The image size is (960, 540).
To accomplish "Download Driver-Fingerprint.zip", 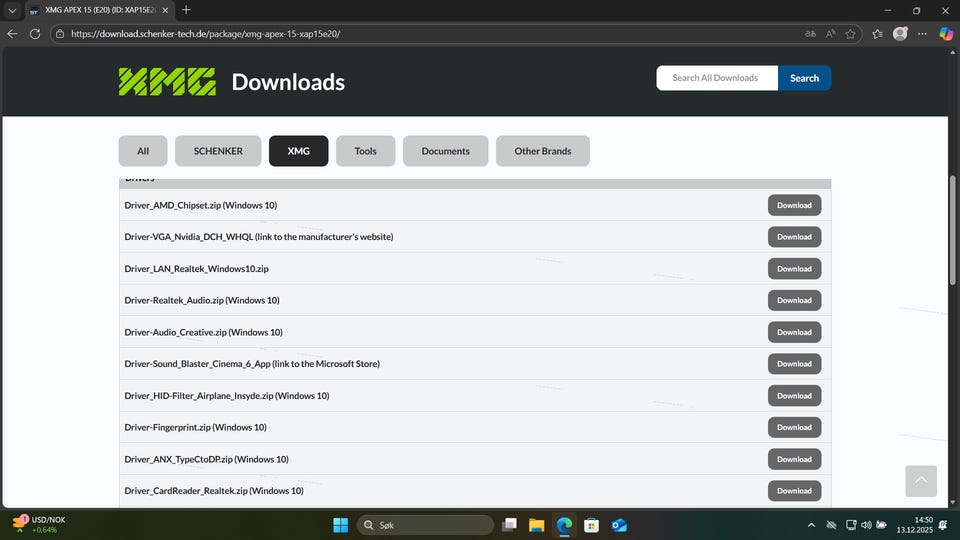I will tap(795, 428).
